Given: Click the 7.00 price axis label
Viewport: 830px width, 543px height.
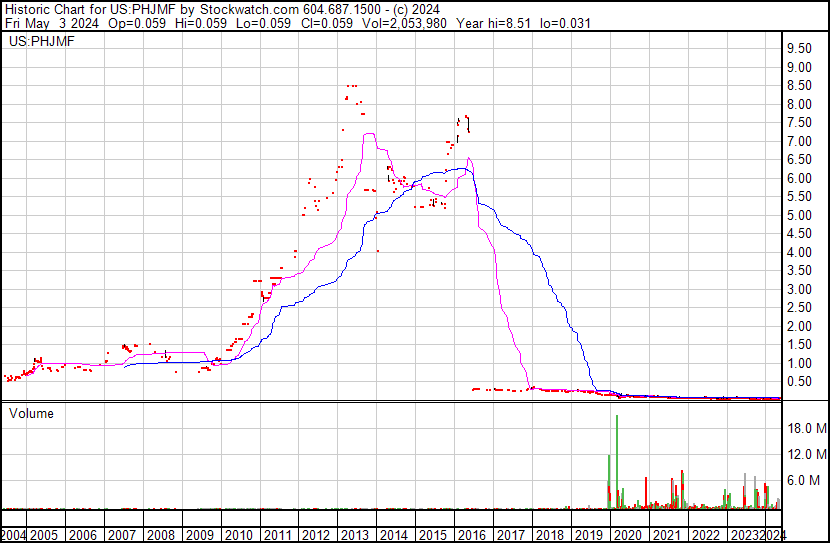Looking at the screenshot, I should coord(799,141).
